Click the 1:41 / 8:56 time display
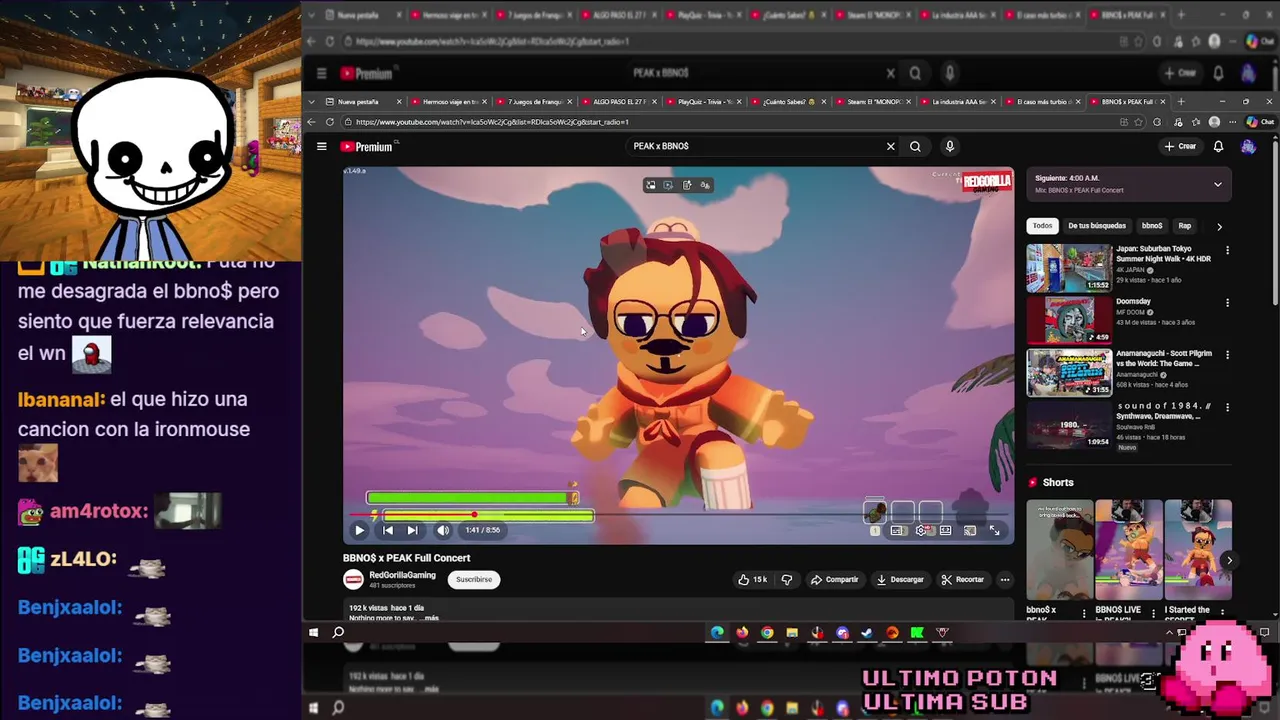Viewport: 1280px width, 720px height. pyautogui.click(x=483, y=530)
